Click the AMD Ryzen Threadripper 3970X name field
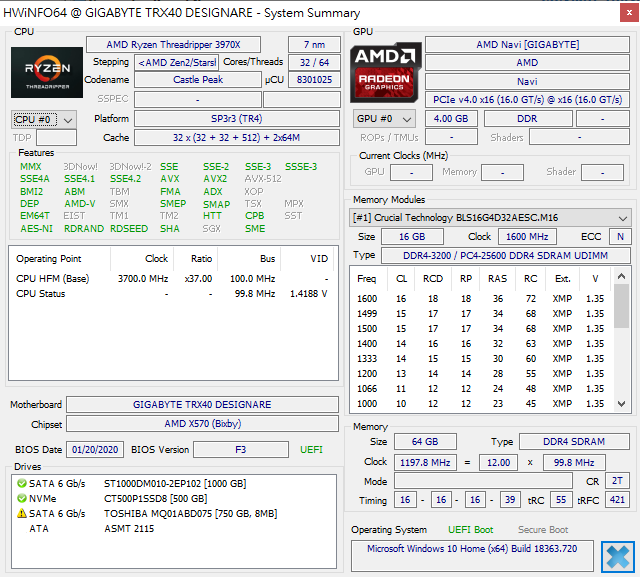This screenshot has width=640, height=577. click(x=173, y=44)
